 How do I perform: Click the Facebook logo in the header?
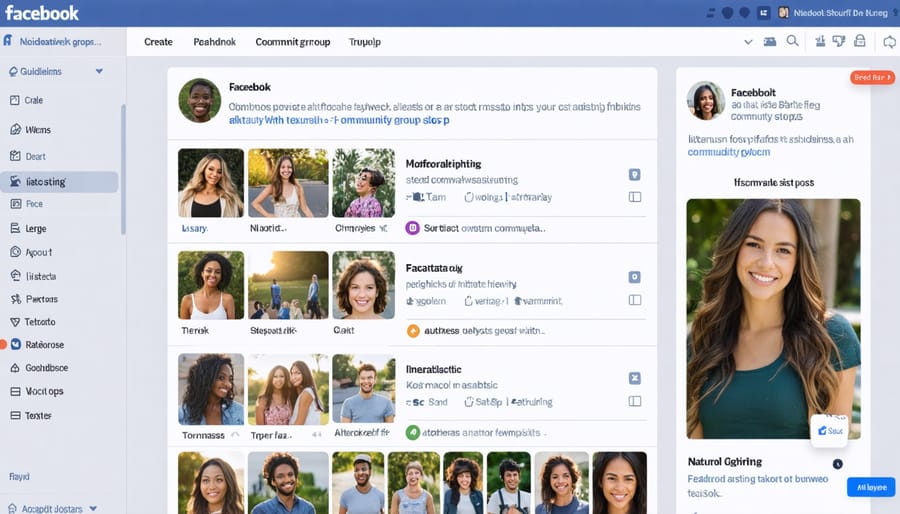[x=41, y=13]
